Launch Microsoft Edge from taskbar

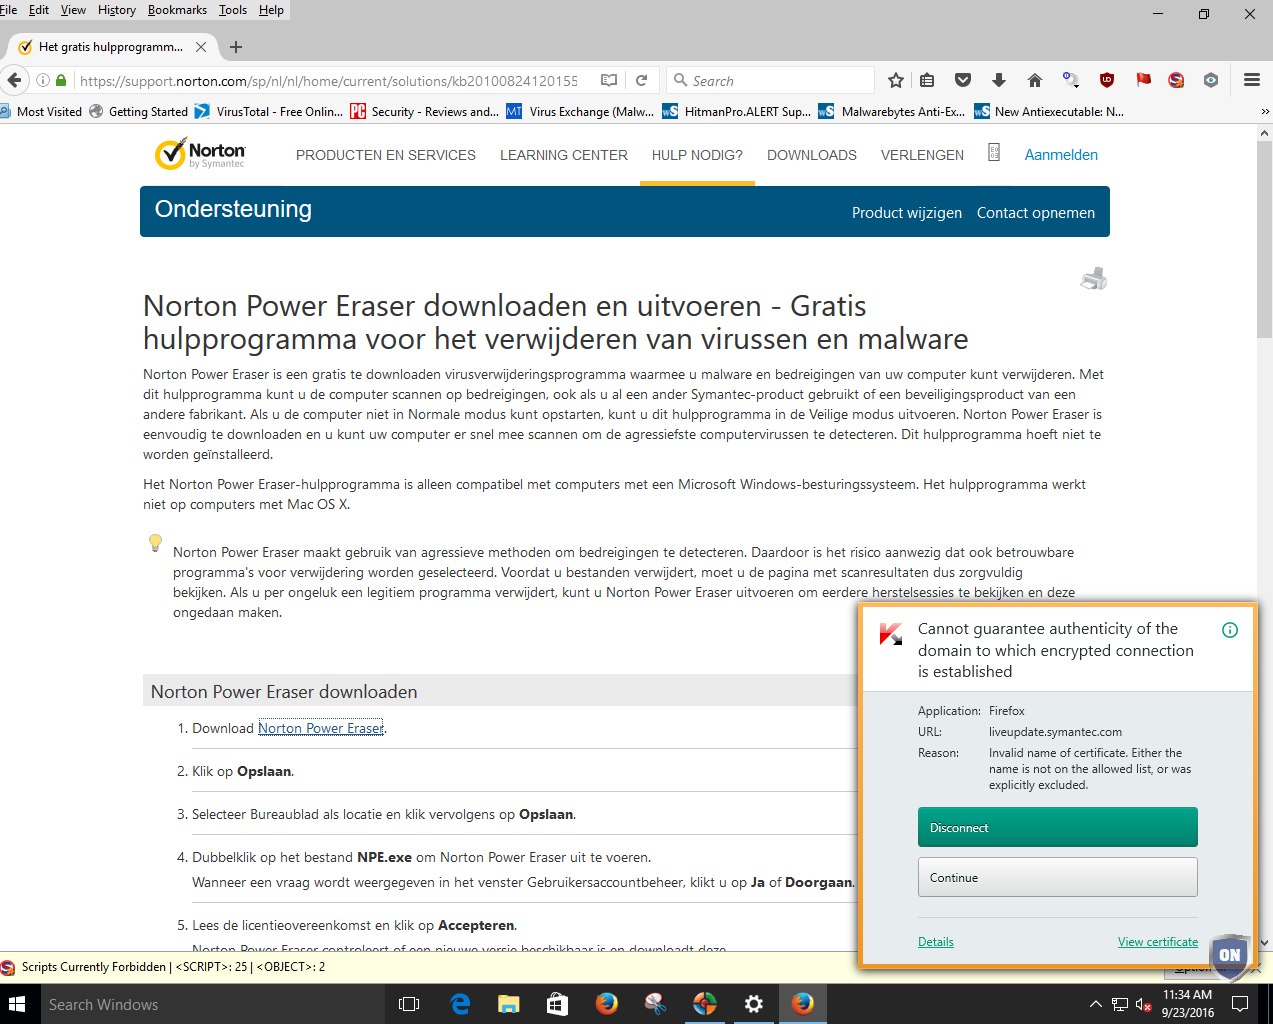pos(460,1004)
